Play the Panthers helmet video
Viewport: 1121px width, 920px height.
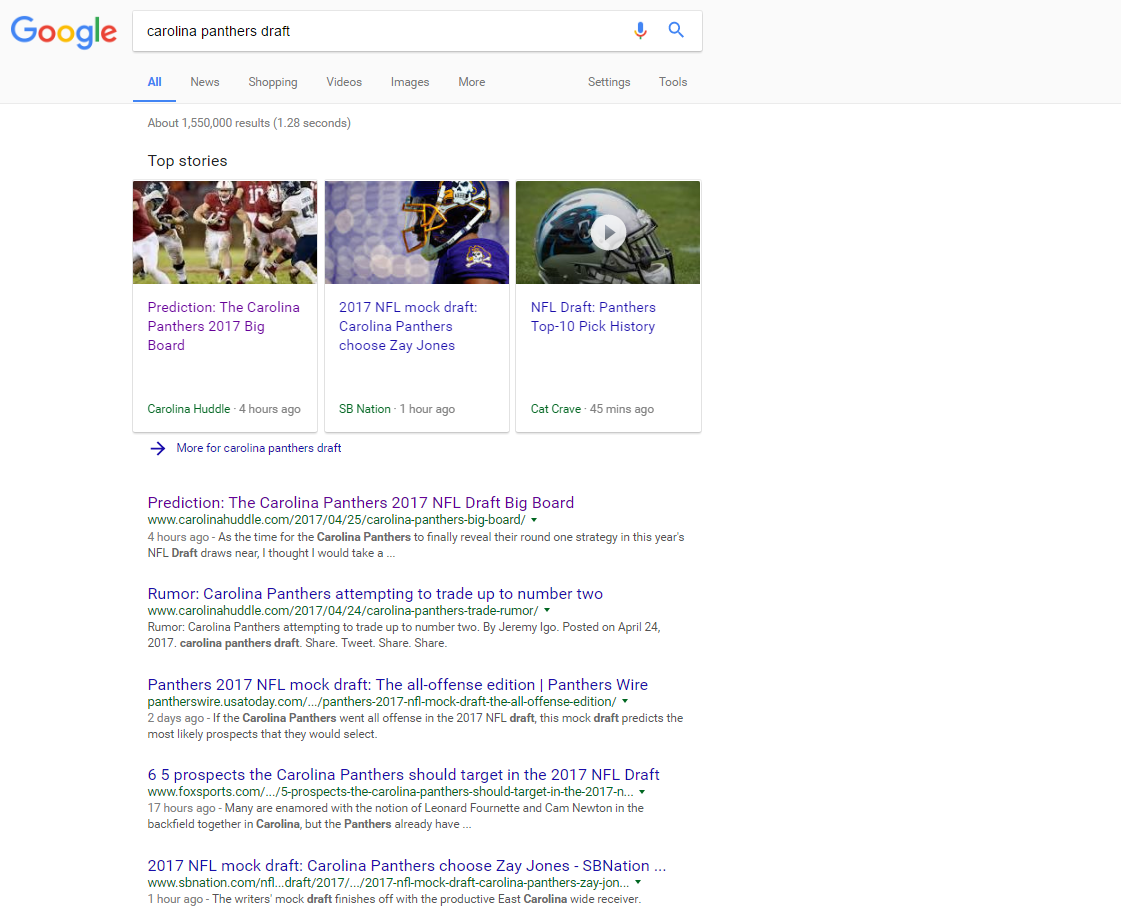[x=608, y=232]
